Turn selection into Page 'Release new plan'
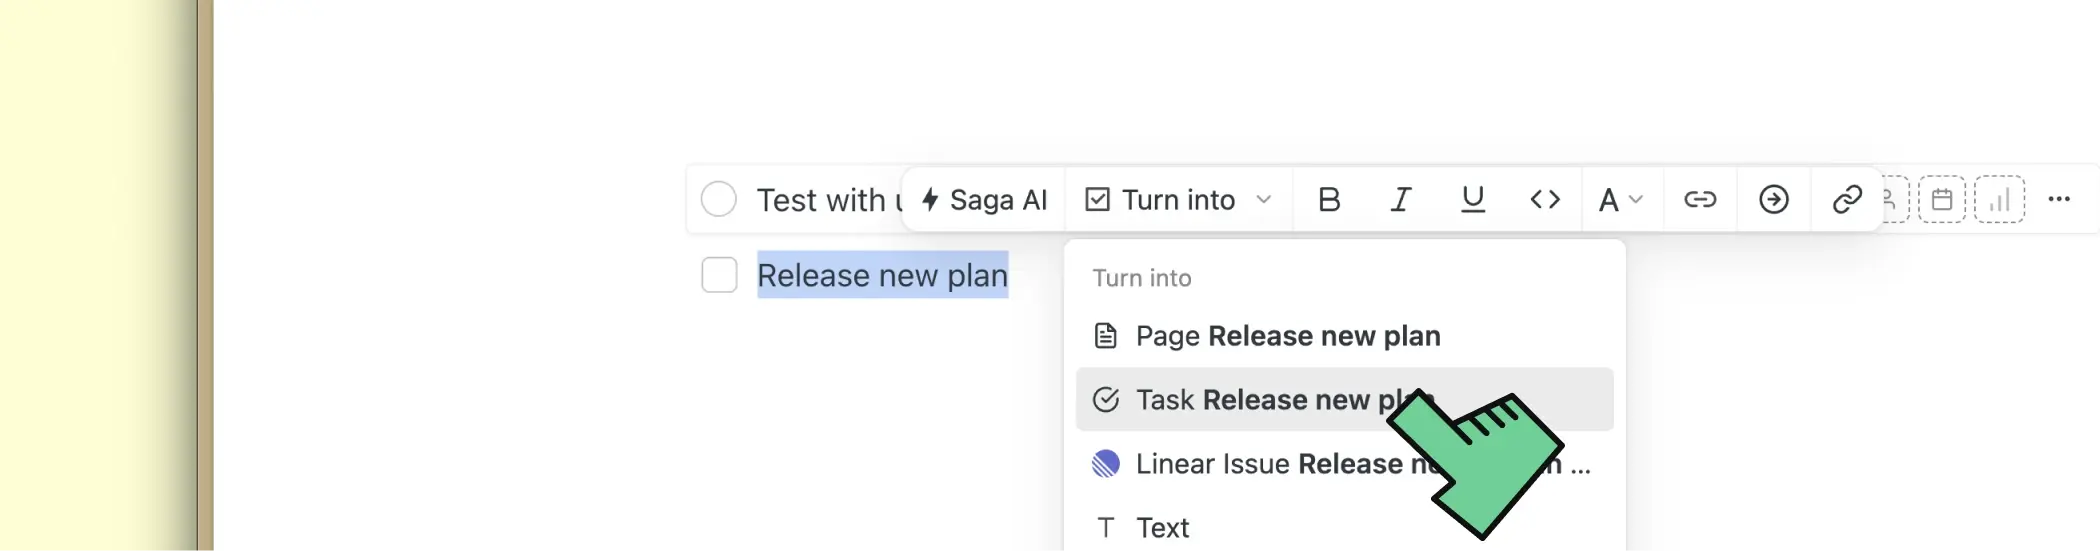 (1288, 336)
